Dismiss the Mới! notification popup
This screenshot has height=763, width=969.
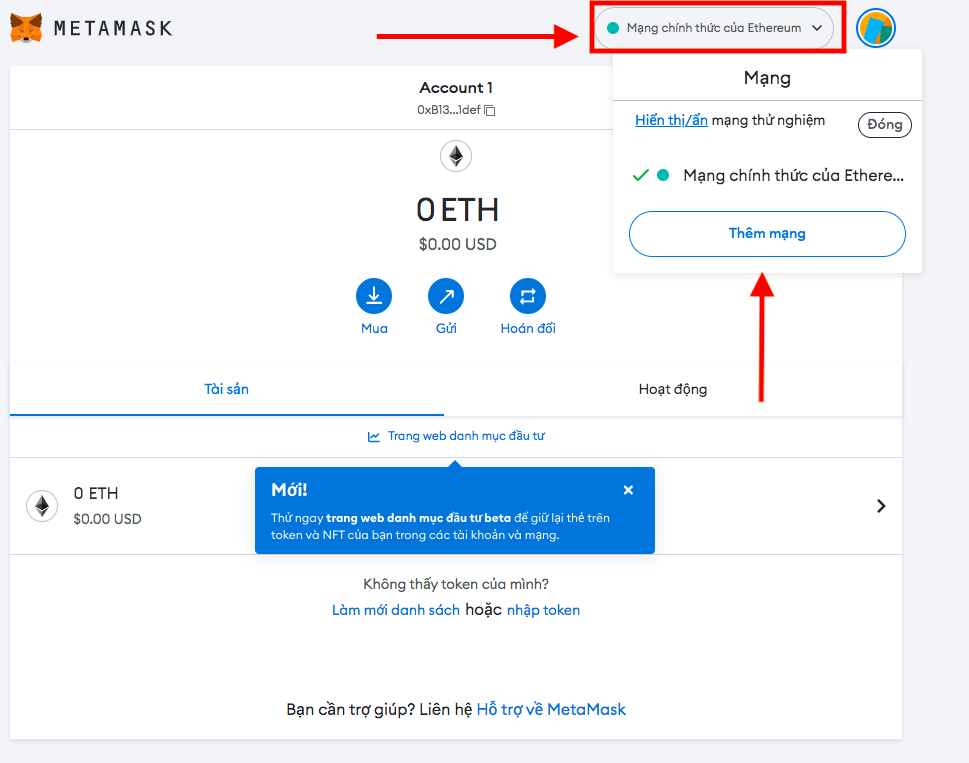(x=628, y=489)
